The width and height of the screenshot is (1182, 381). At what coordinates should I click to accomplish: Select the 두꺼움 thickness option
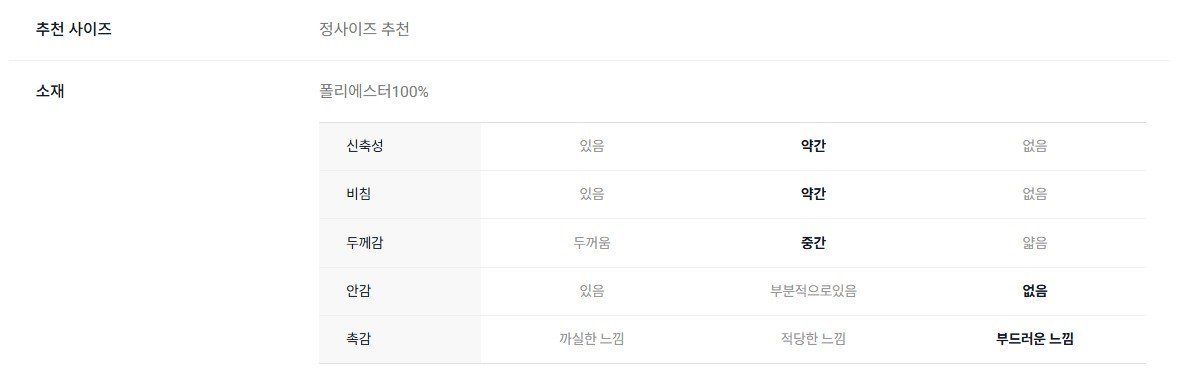click(592, 243)
